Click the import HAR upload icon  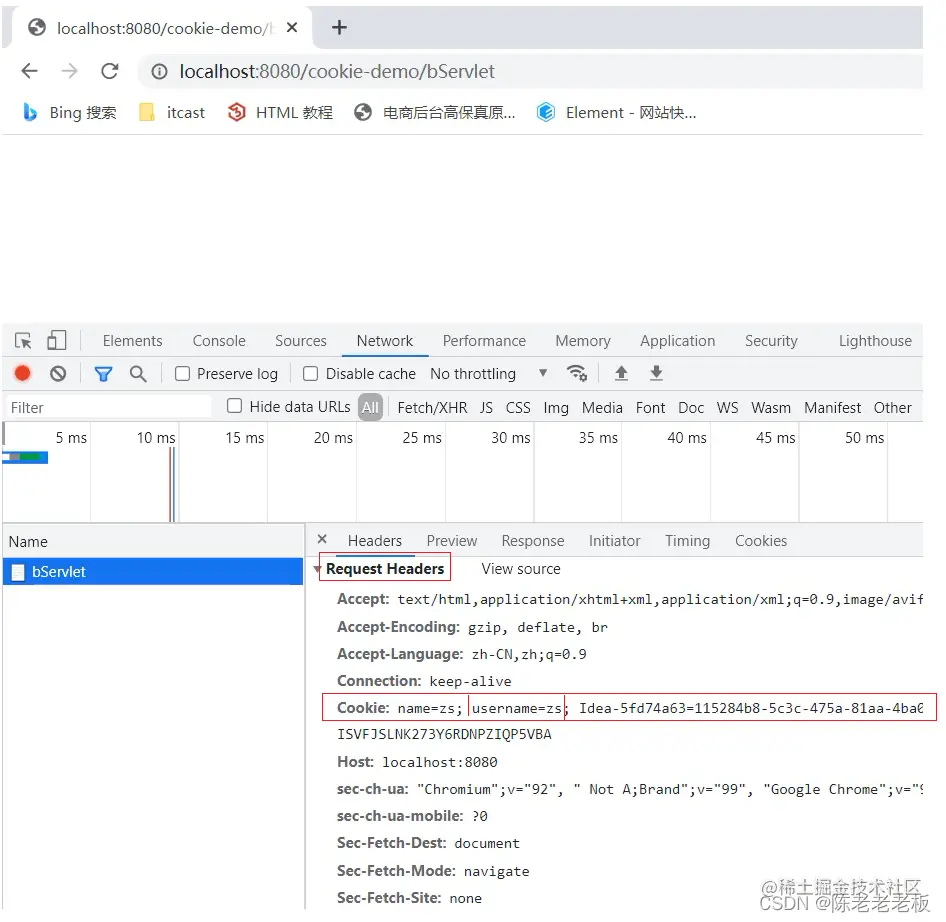(621, 374)
